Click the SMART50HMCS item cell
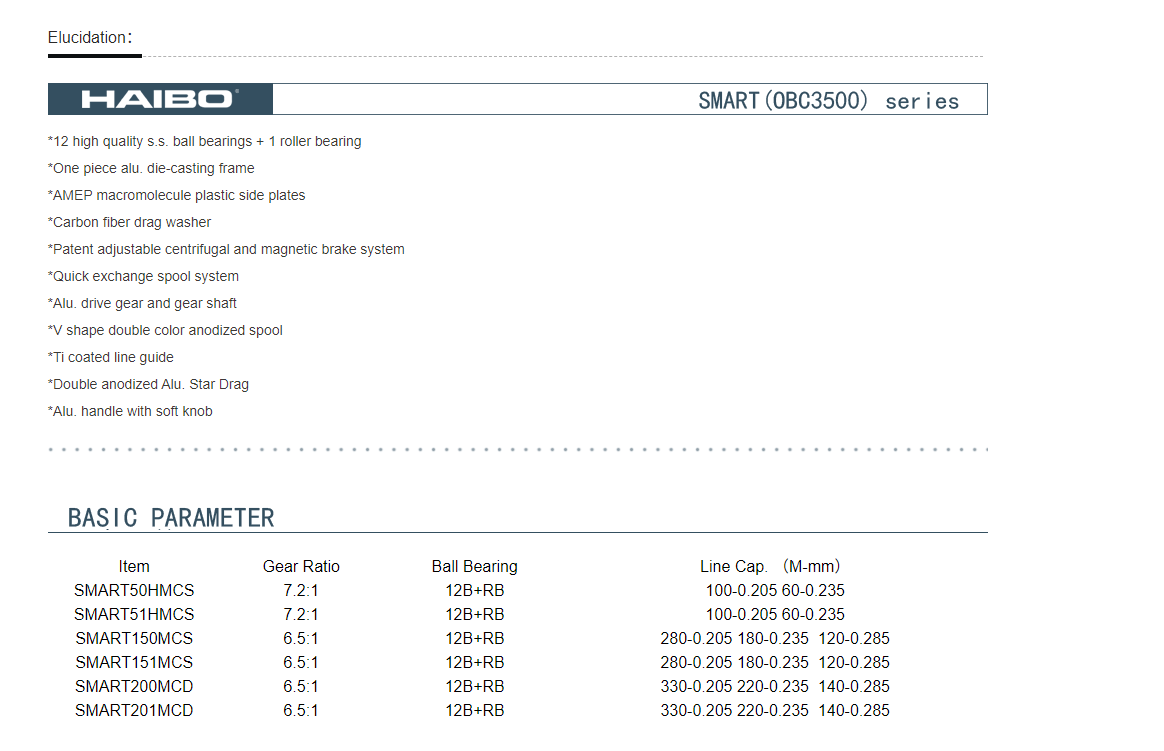 tap(134, 590)
